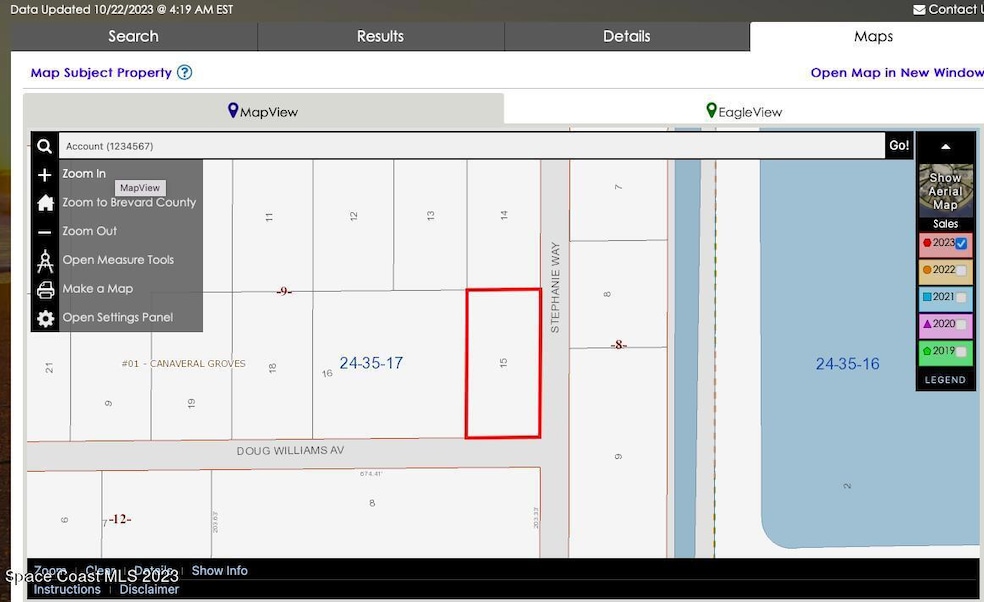Click the magnifying glass search icon
The image size is (984, 602).
(x=45, y=146)
